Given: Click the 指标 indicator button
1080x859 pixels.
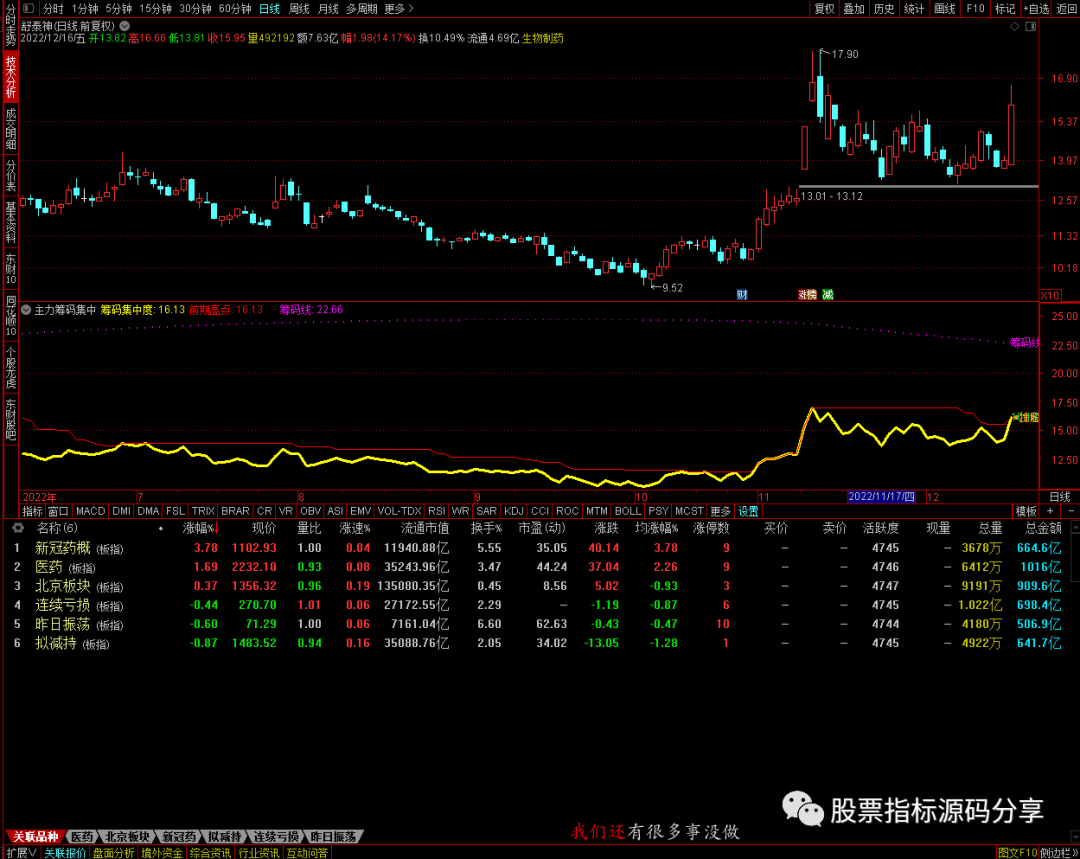Looking at the screenshot, I should click(x=32, y=511).
